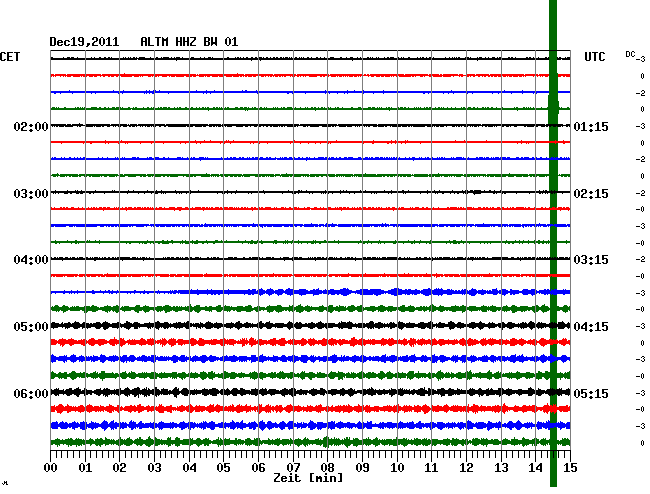The image size is (650, 494).
Task: Click the Zeit [min] axis title
Action: [308, 478]
